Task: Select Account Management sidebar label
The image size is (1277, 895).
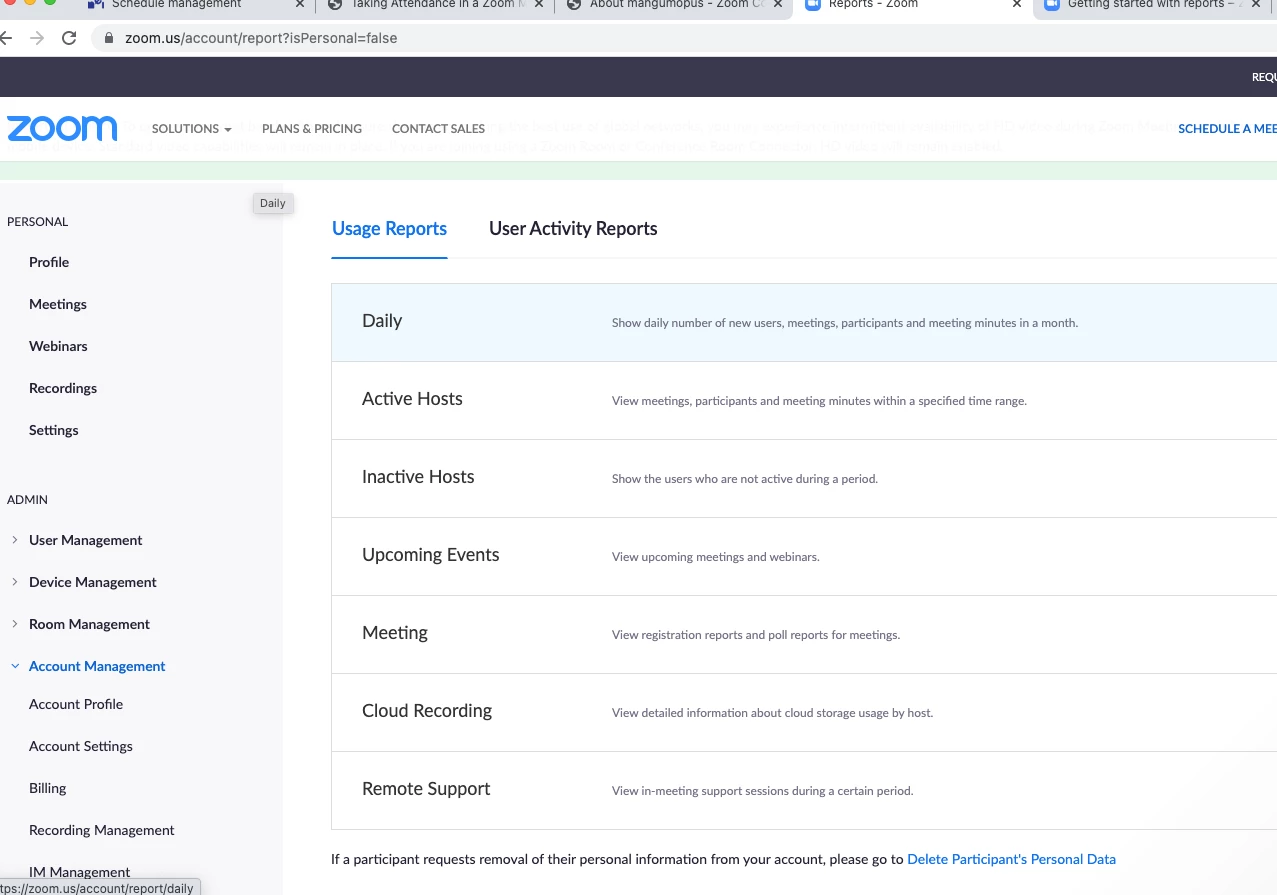Action: (97, 666)
